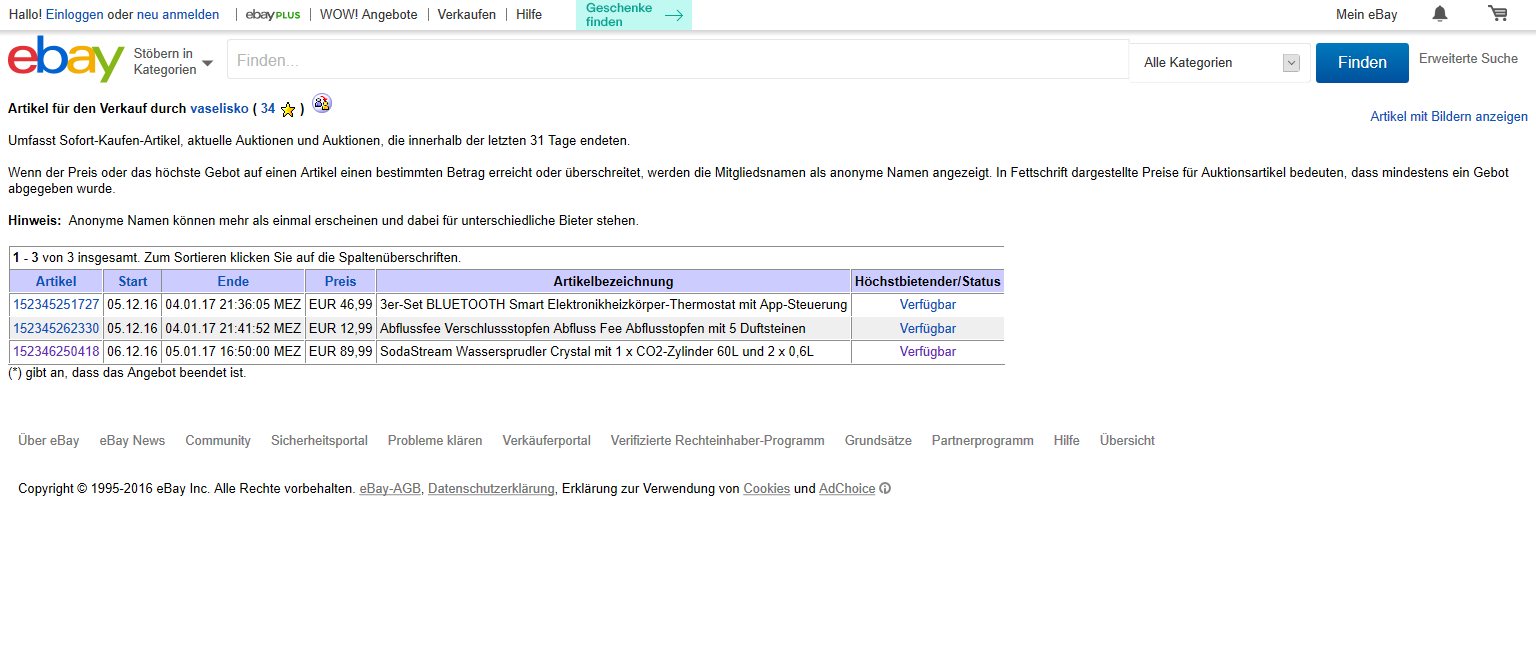
Task: Sort by the Start column header
Action: (x=133, y=281)
